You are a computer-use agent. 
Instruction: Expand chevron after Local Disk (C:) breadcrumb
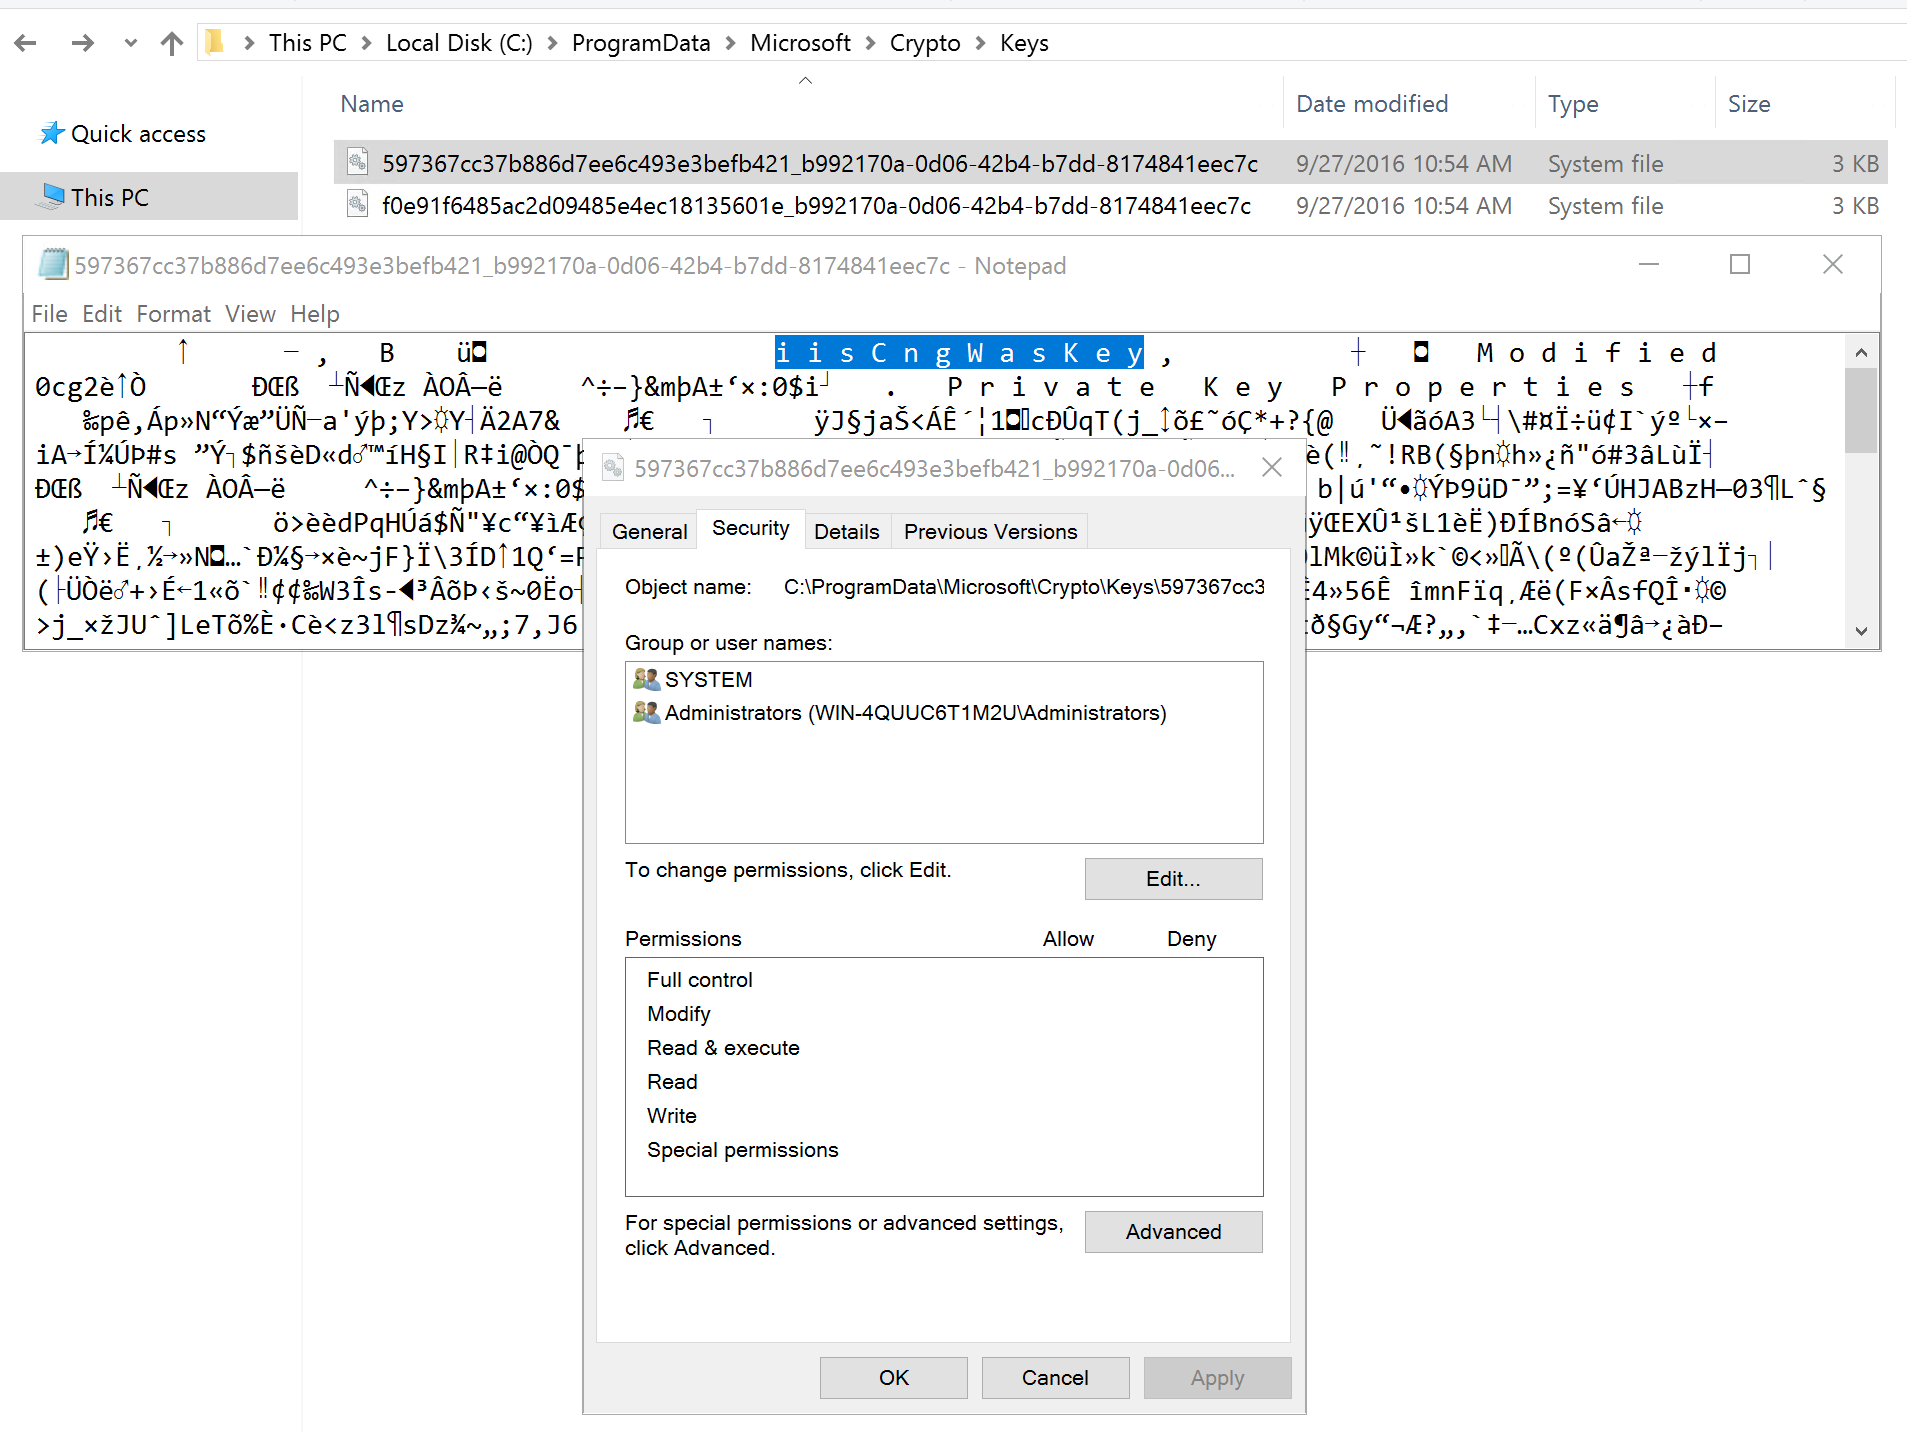click(x=552, y=43)
